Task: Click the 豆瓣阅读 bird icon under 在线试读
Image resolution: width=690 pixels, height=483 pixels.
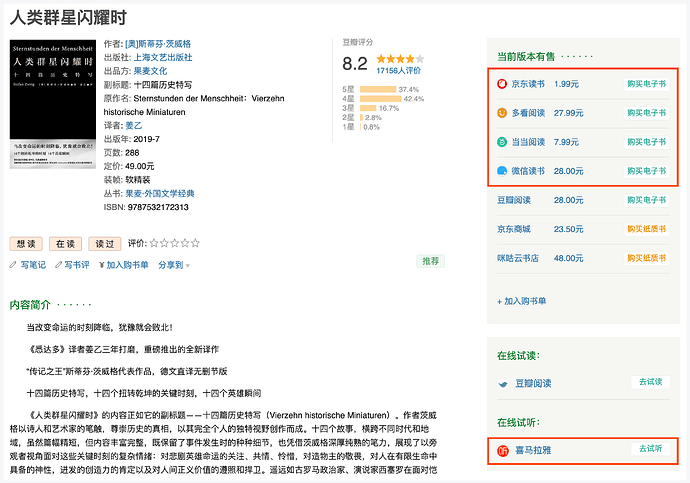Action: coord(503,384)
